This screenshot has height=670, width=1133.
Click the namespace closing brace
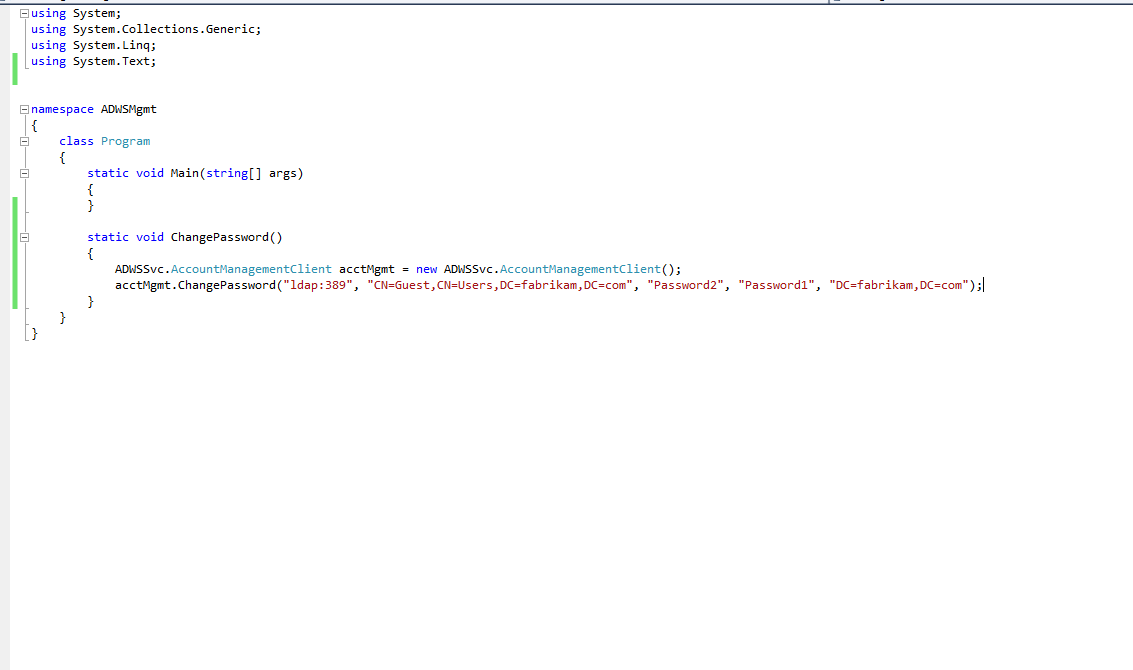[x=33, y=333]
